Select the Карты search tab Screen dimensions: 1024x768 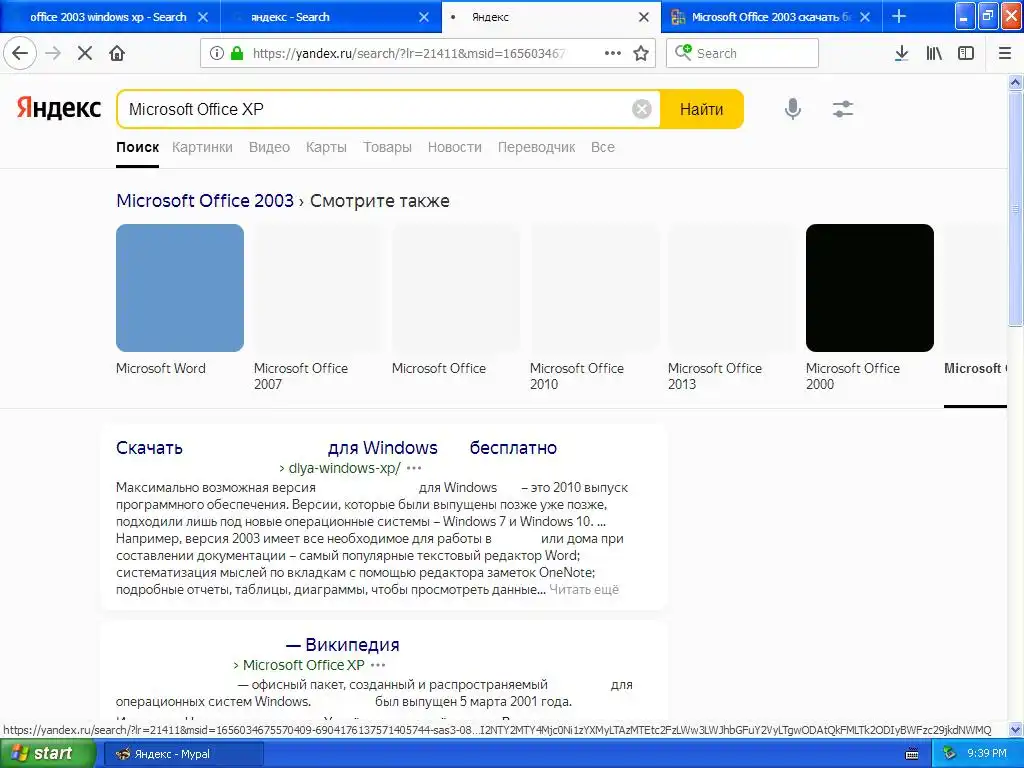click(326, 147)
